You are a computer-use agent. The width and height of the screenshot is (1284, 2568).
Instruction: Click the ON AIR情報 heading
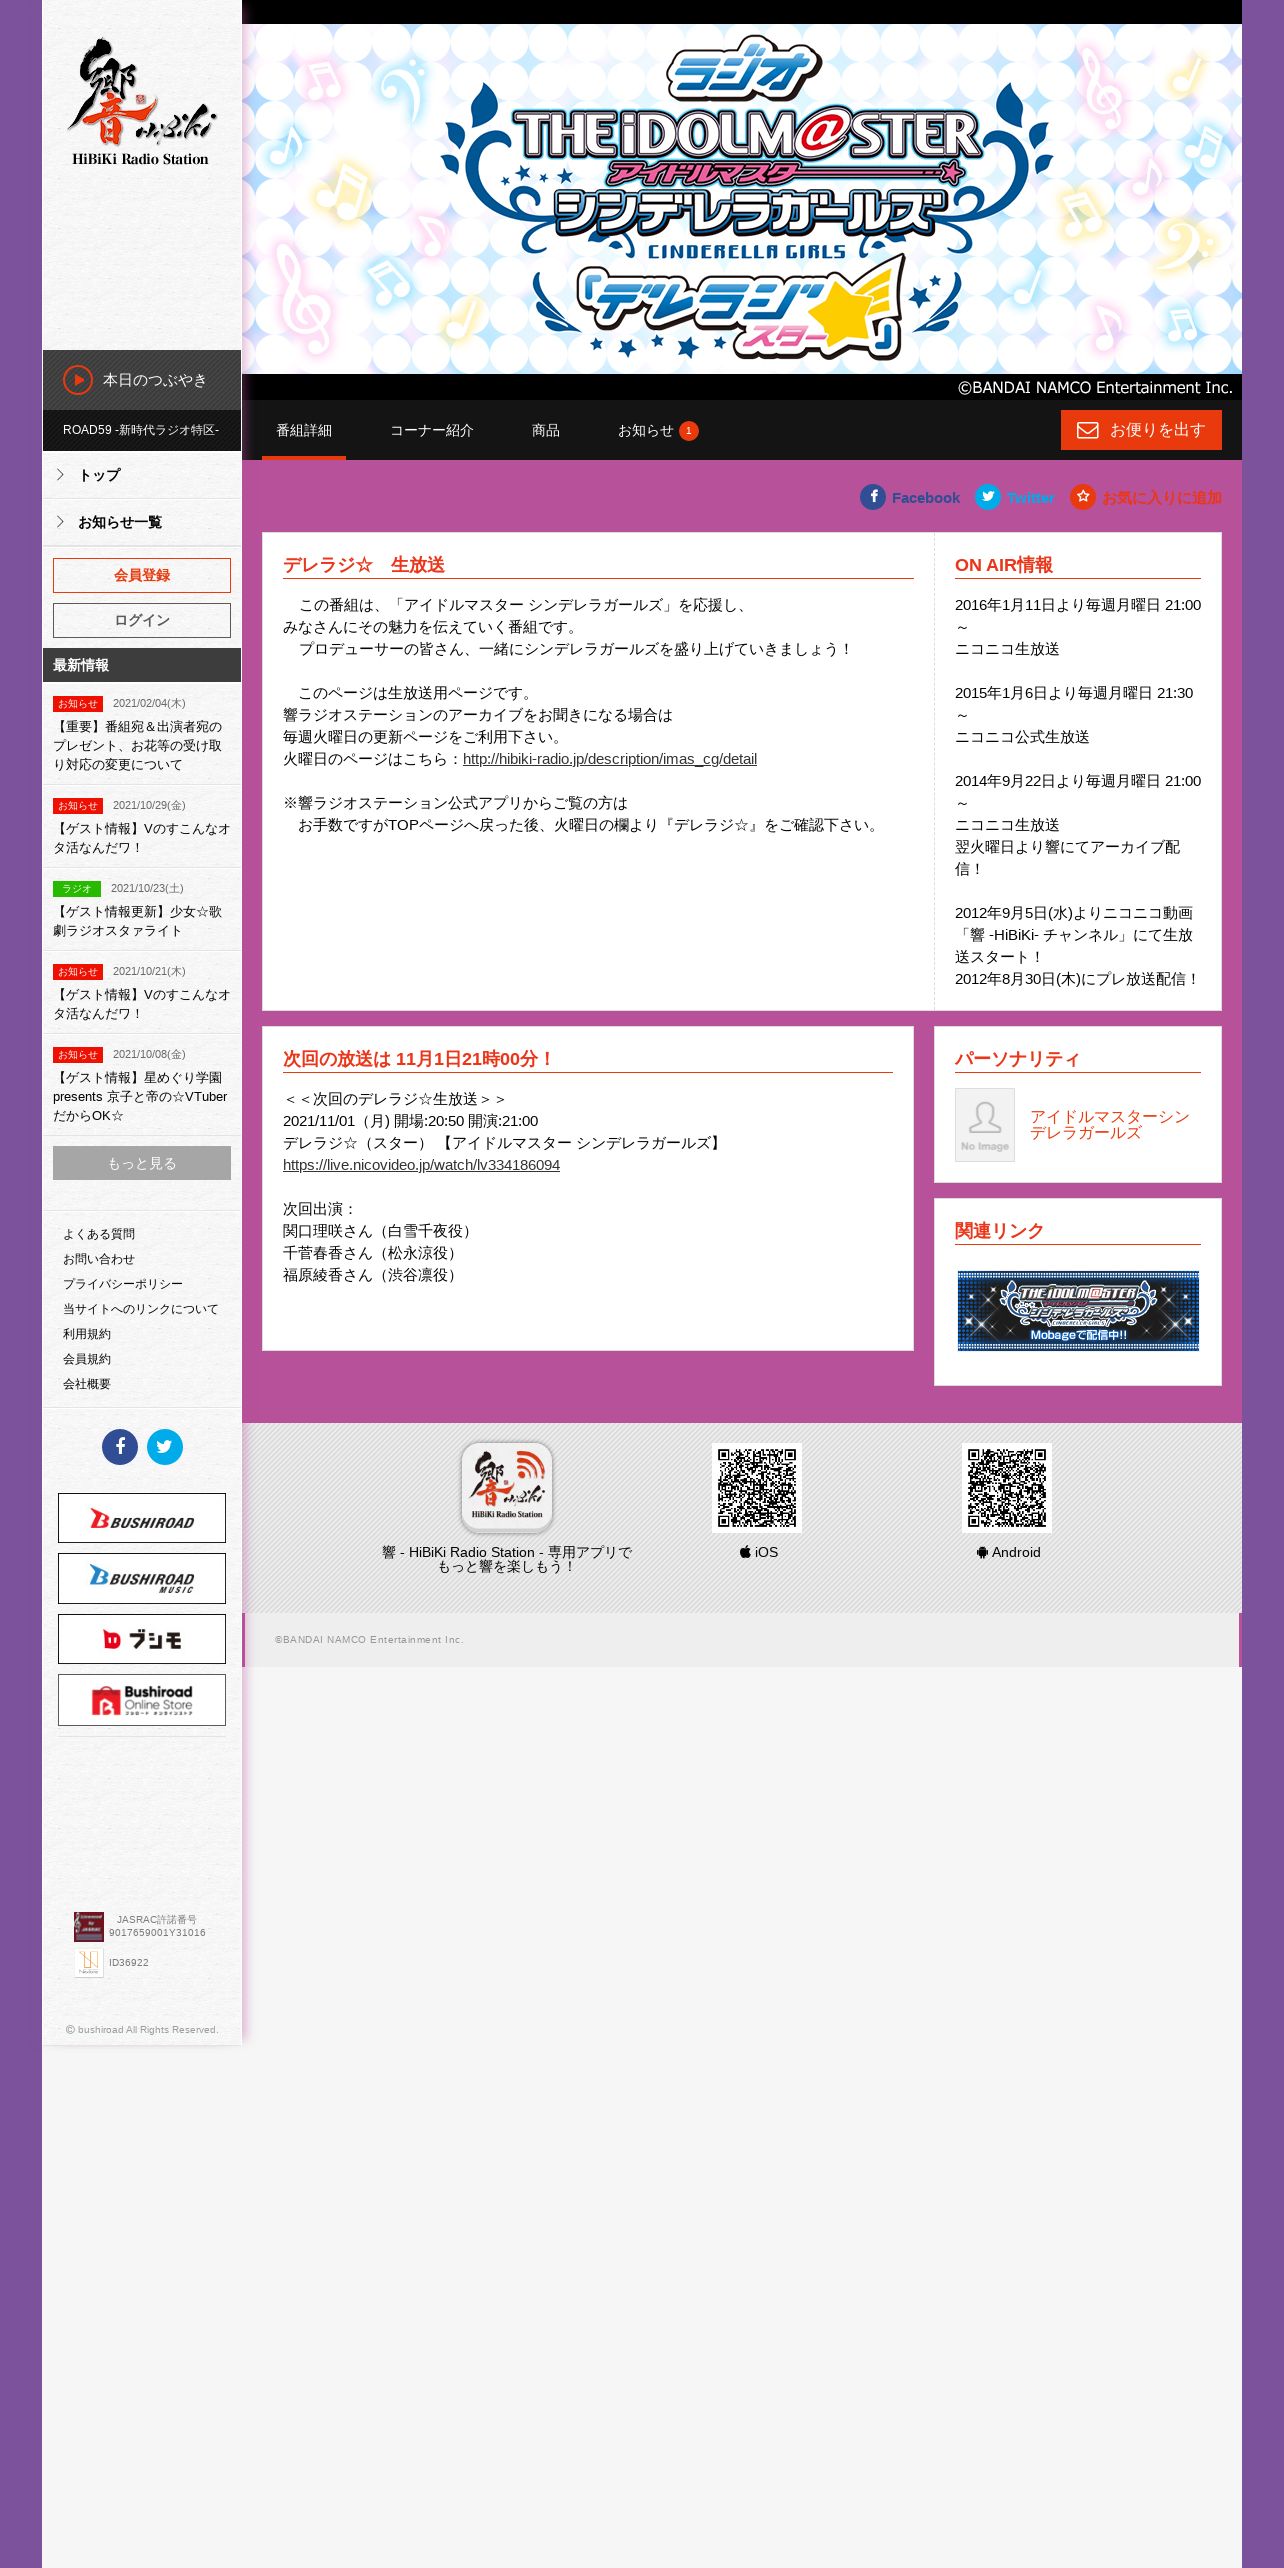(x=1004, y=565)
